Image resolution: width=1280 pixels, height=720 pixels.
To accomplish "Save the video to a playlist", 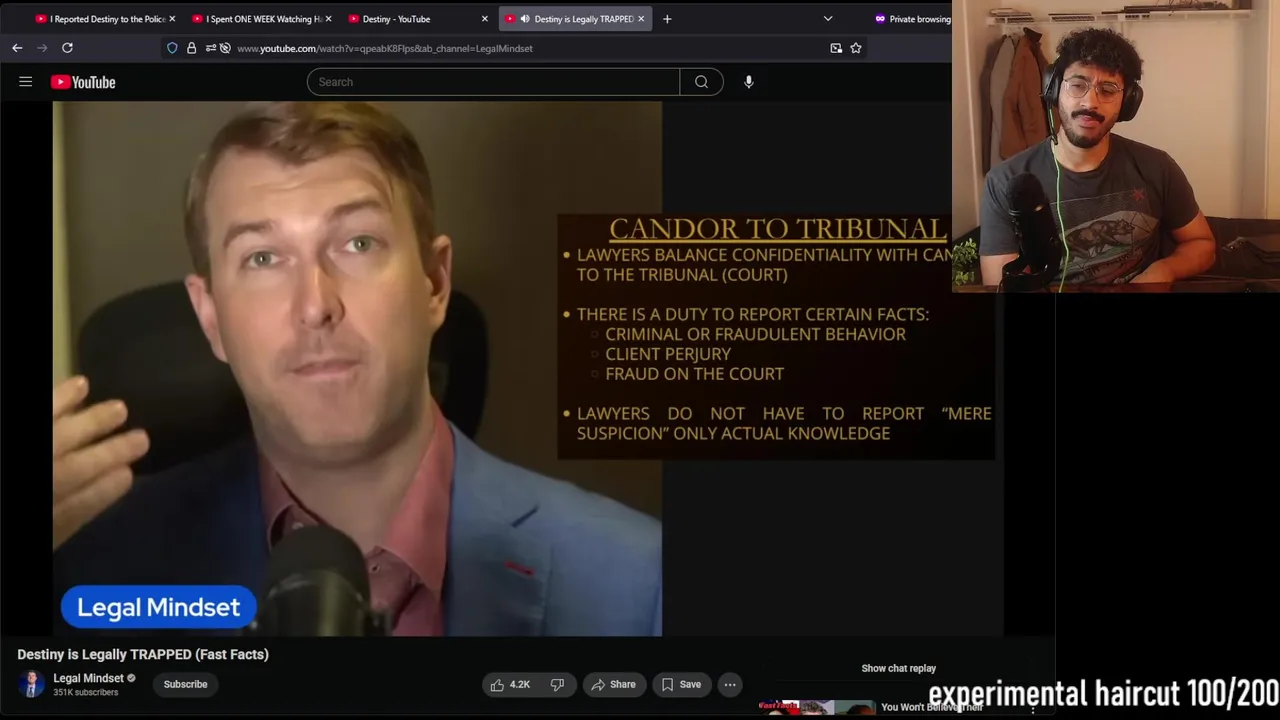I will pos(680,684).
